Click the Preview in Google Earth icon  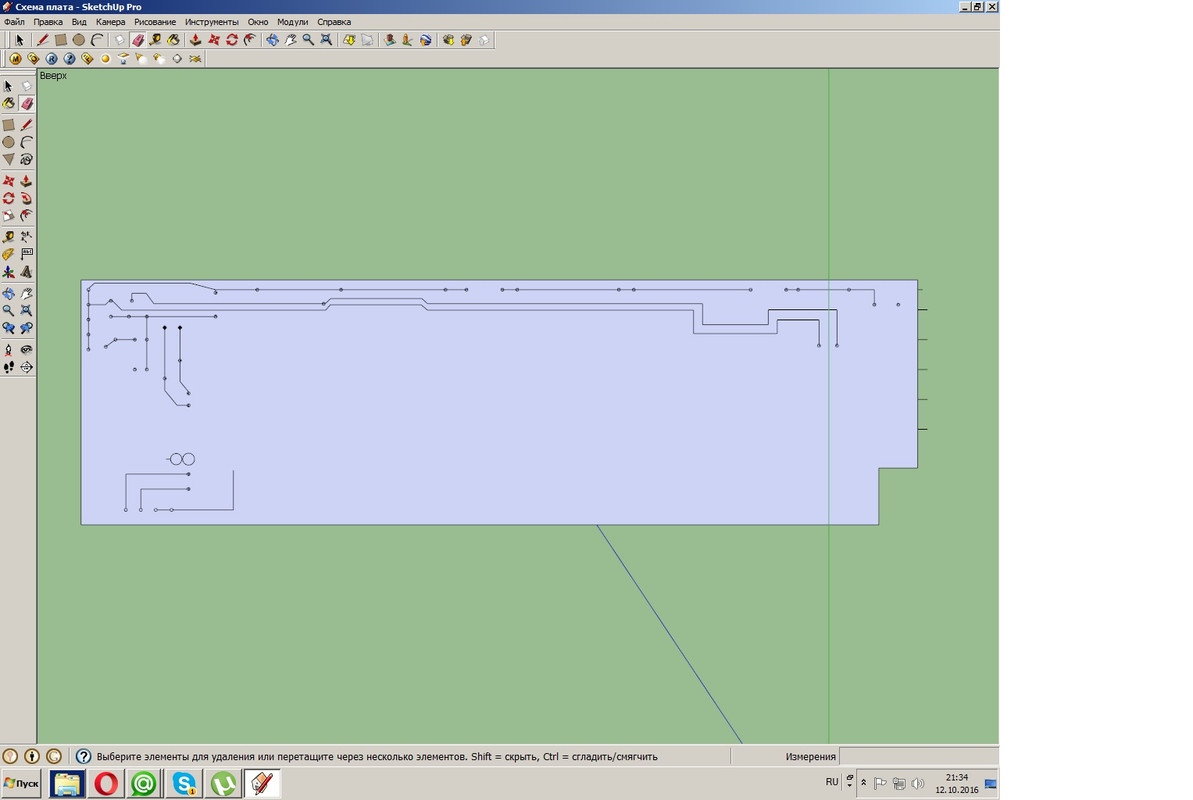tap(426, 40)
